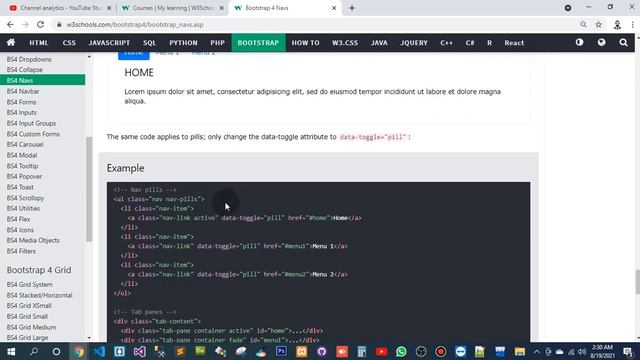Close the Bootstrap 4 Navs tab

click(x=334, y=8)
